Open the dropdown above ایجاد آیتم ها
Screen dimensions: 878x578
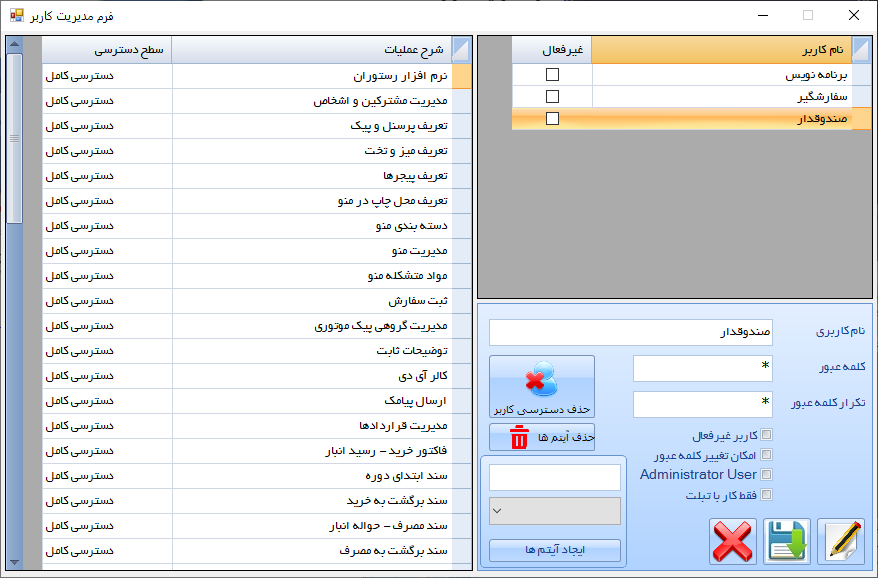(x=555, y=511)
